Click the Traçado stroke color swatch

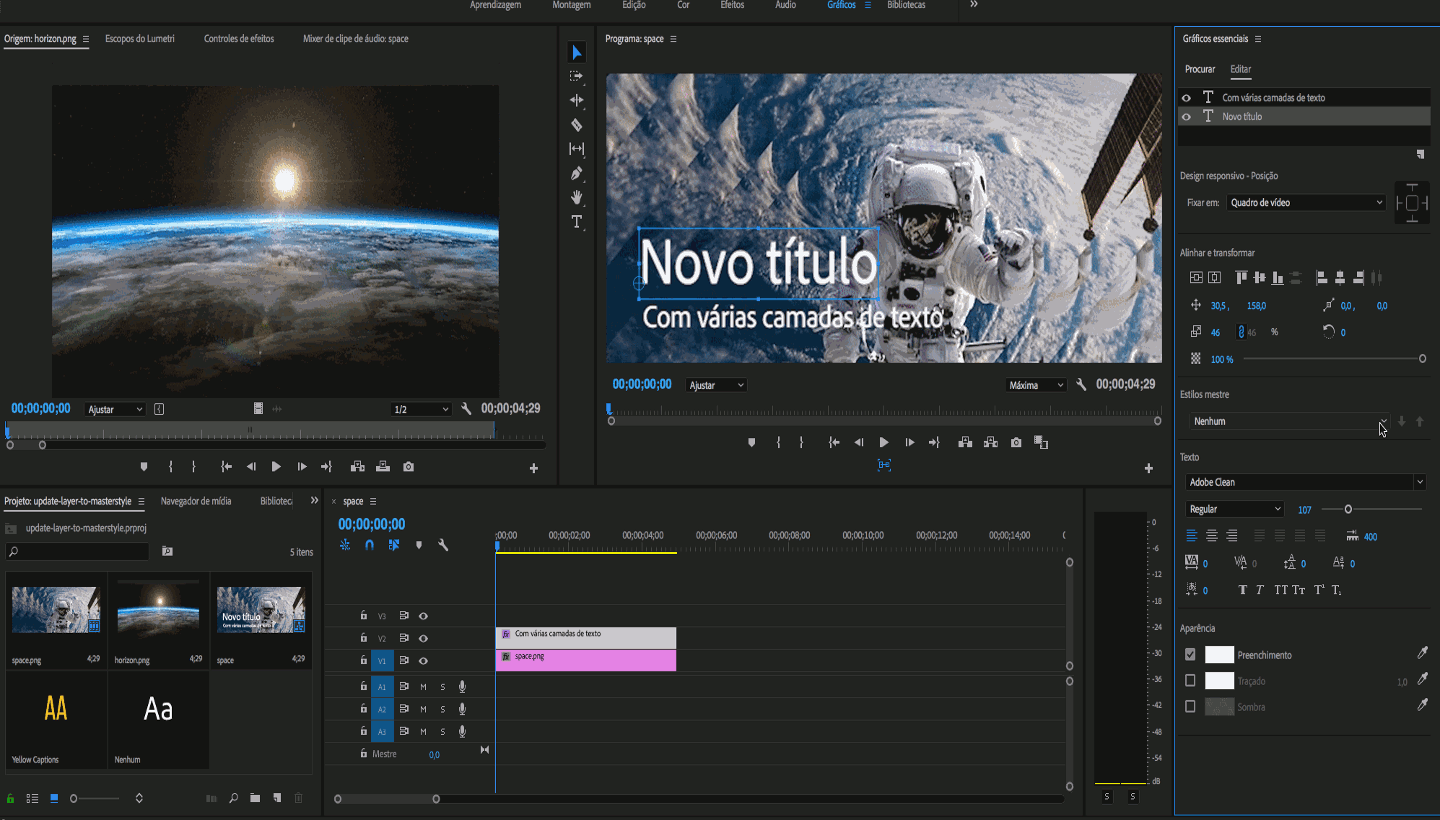1219,681
